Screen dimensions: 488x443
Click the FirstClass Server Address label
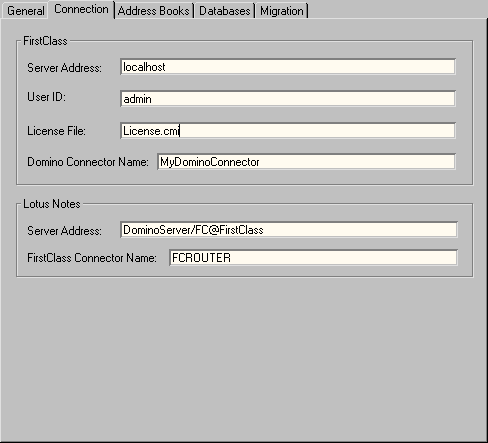64,68
